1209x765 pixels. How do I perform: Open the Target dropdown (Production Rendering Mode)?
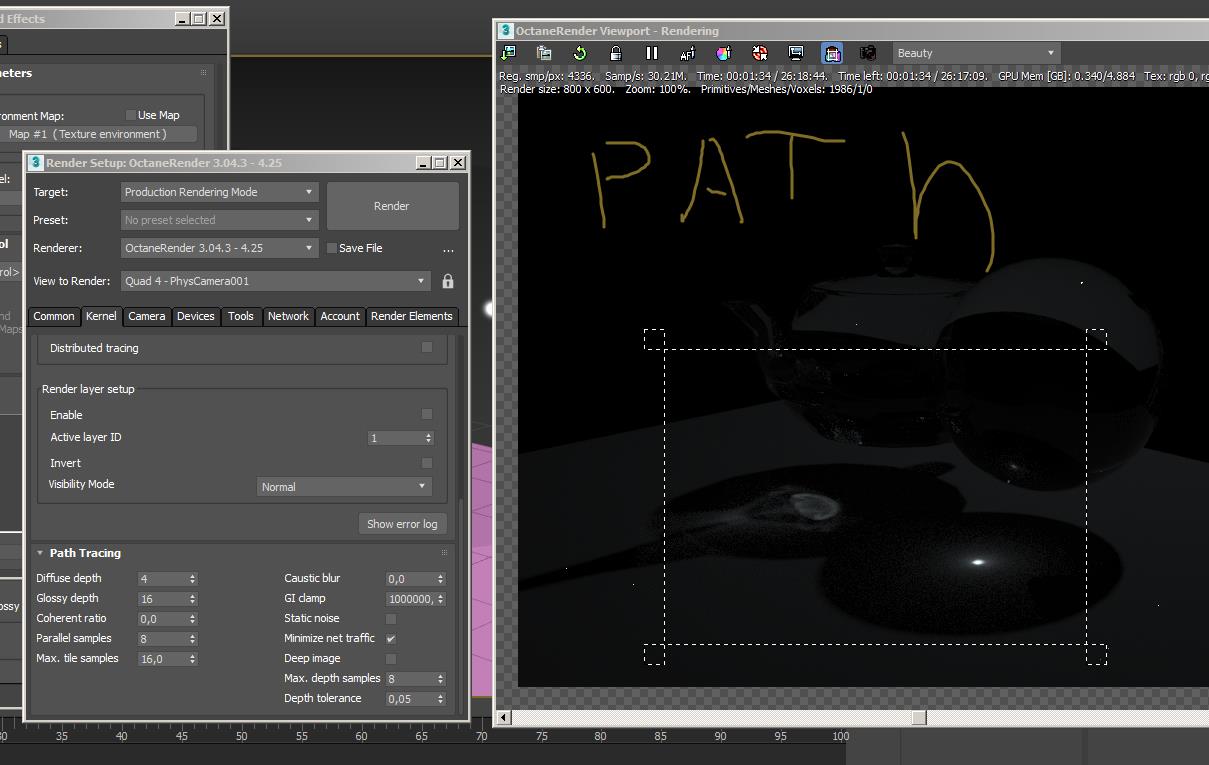220,192
